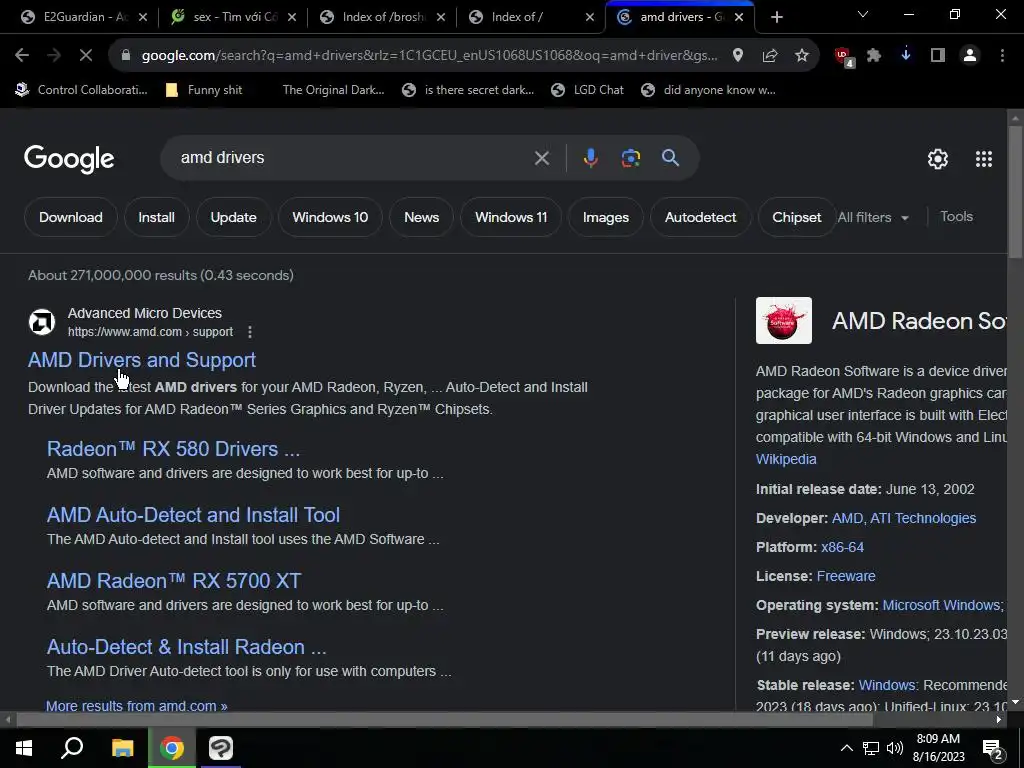Open the Wikipedia link in knowledge panel
This screenshot has width=1024, height=768.
tap(786, 459)
